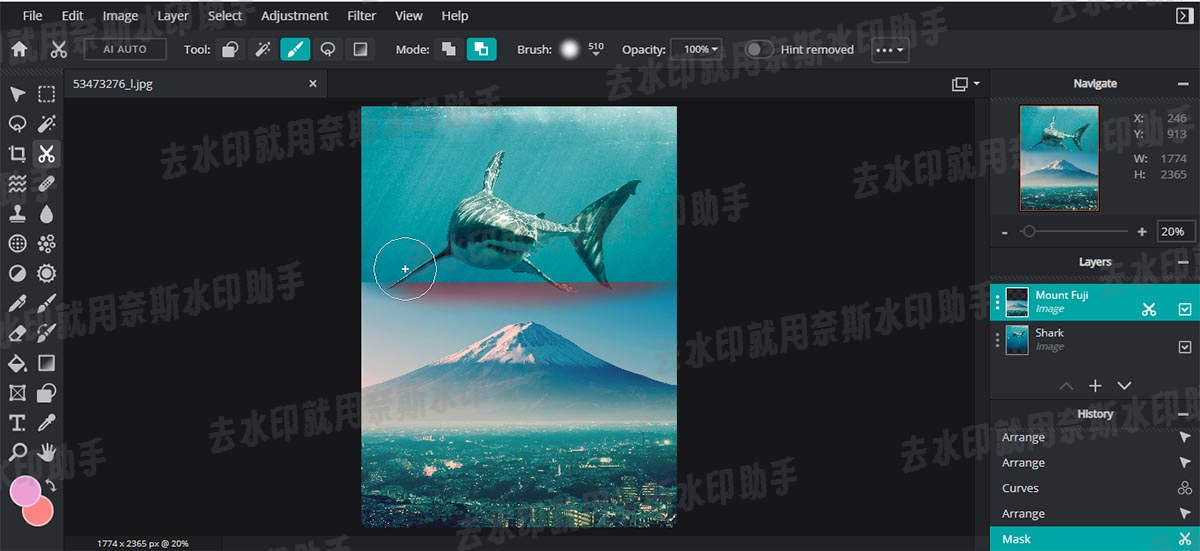
Task: Add a new layer with the plus icon
Action: 1095,386
